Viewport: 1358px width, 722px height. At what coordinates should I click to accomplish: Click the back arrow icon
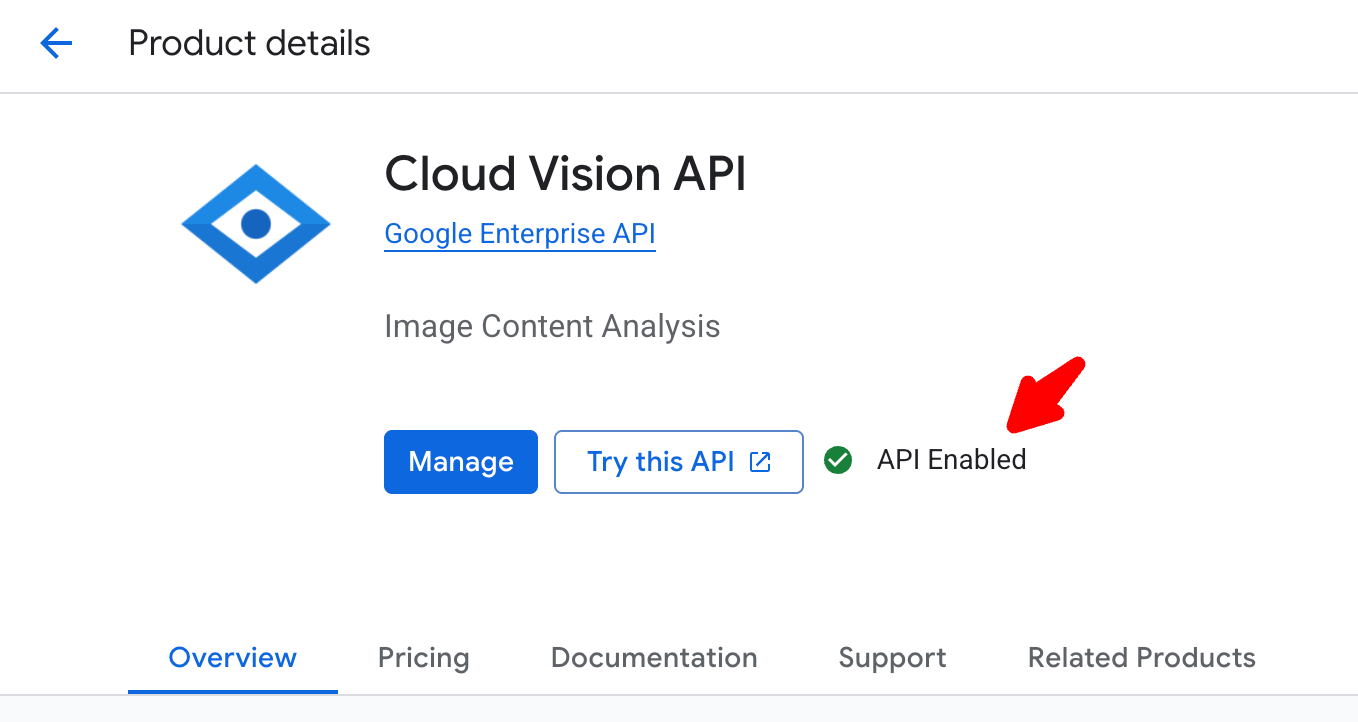[x=56, y=43]
